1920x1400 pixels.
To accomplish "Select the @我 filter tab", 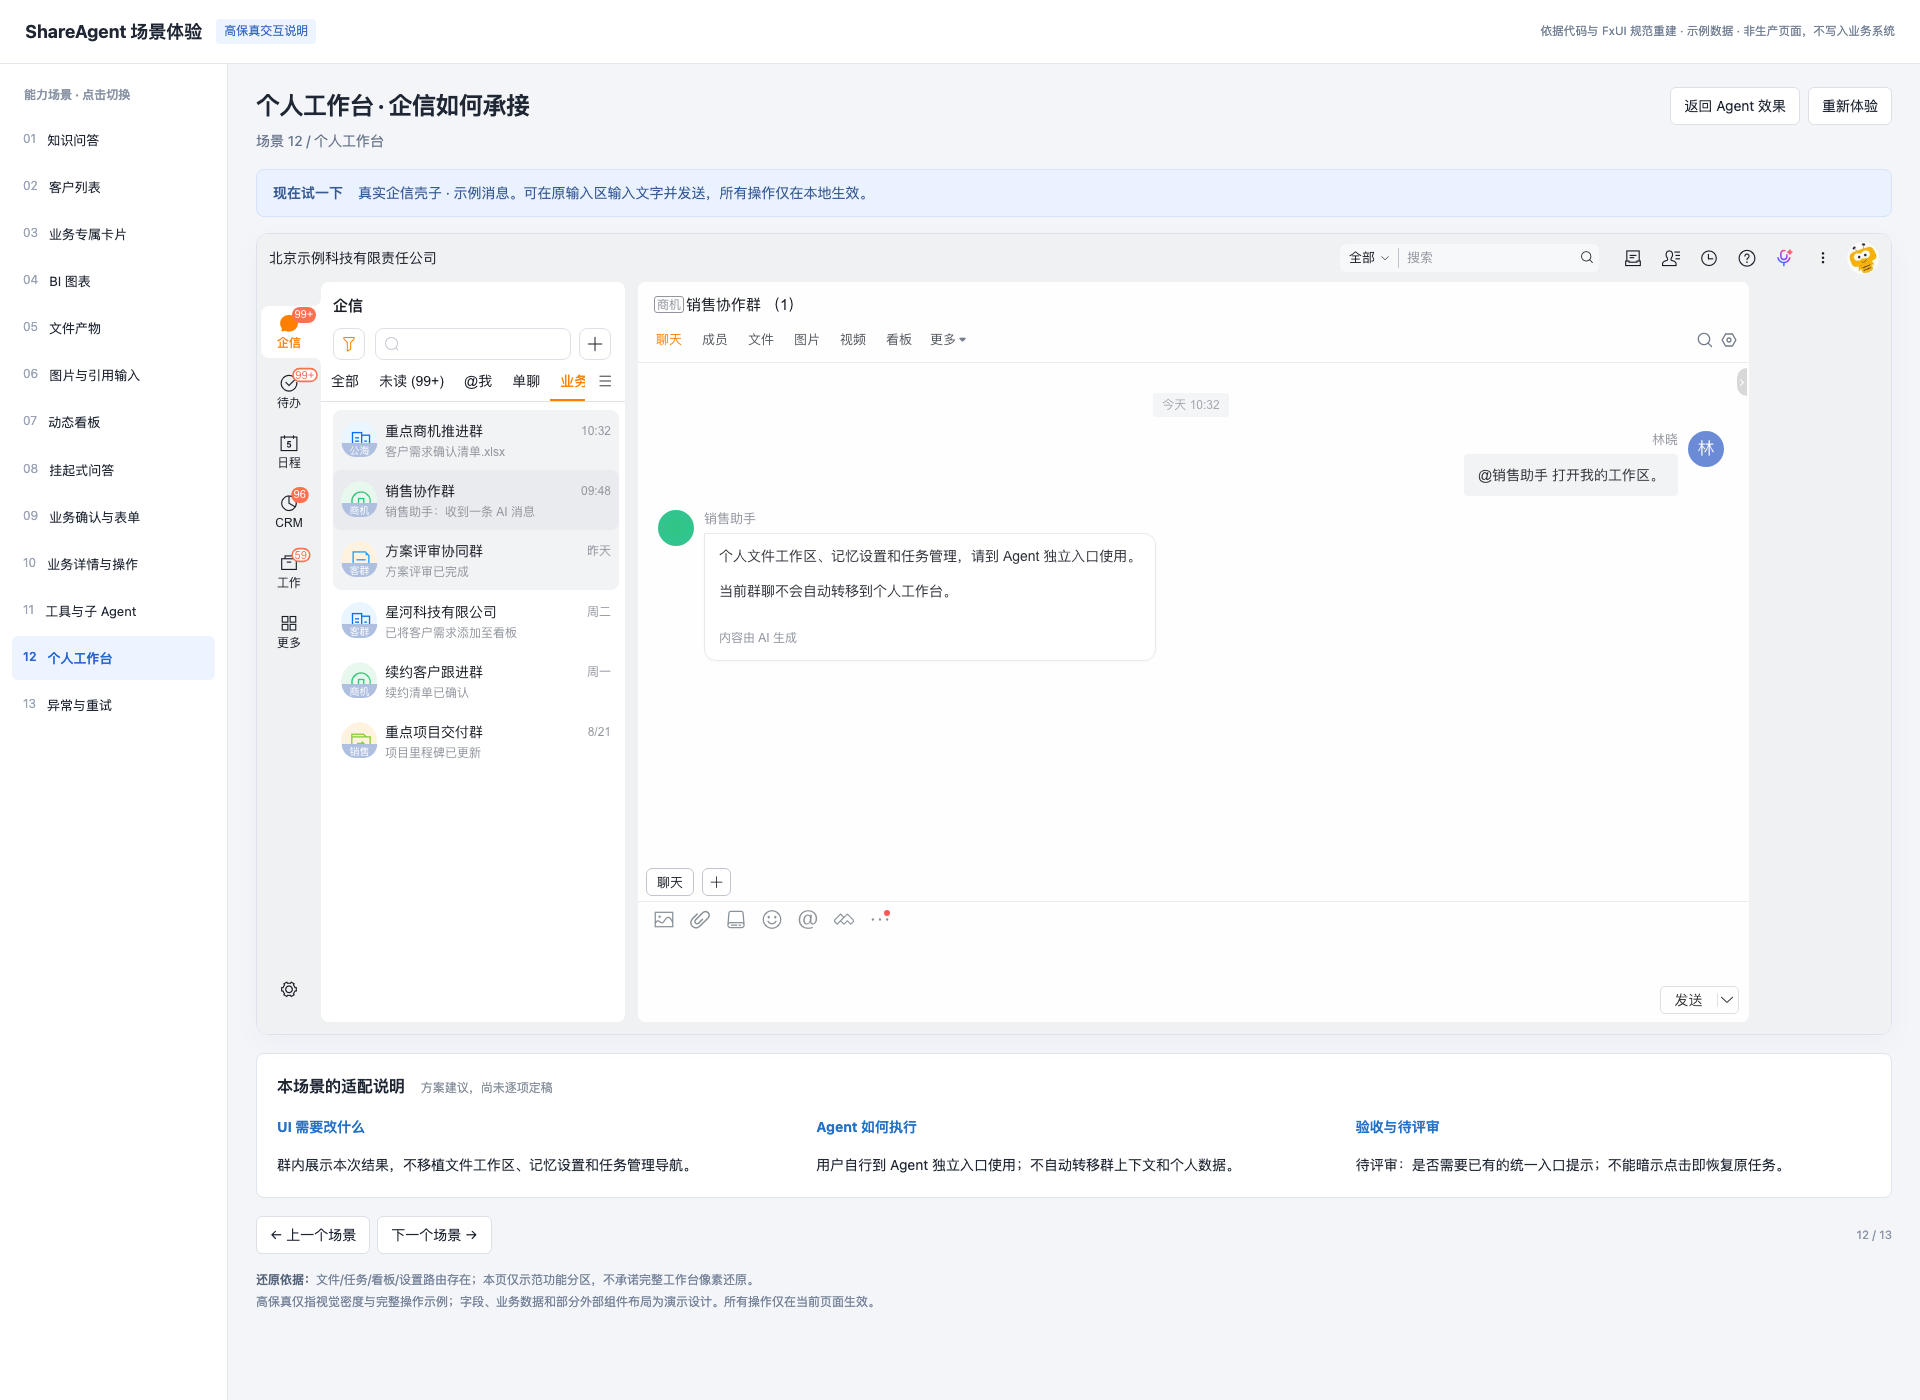I will tap(478, 381).
